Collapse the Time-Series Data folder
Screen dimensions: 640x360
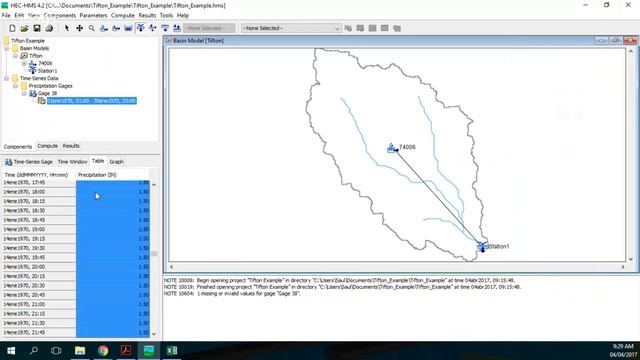tap(7, 78)
